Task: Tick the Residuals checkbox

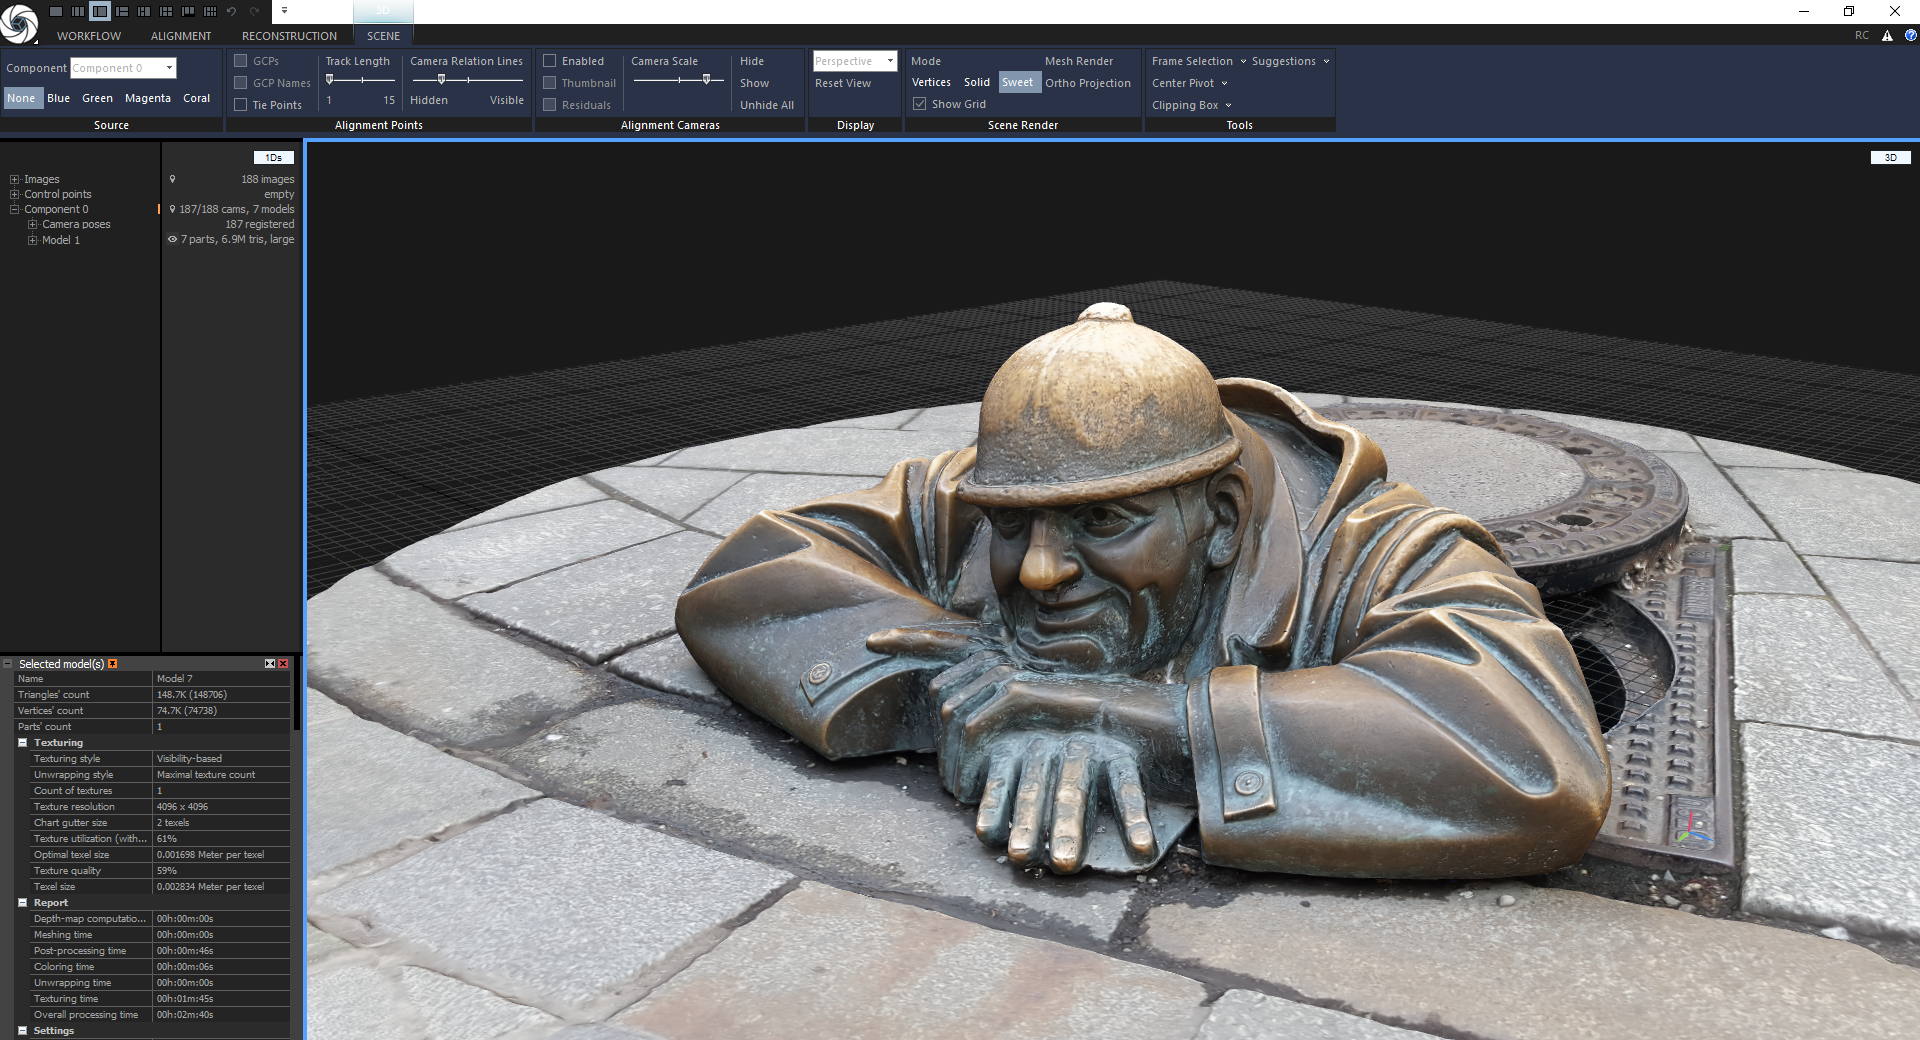Action: [549, 105]
